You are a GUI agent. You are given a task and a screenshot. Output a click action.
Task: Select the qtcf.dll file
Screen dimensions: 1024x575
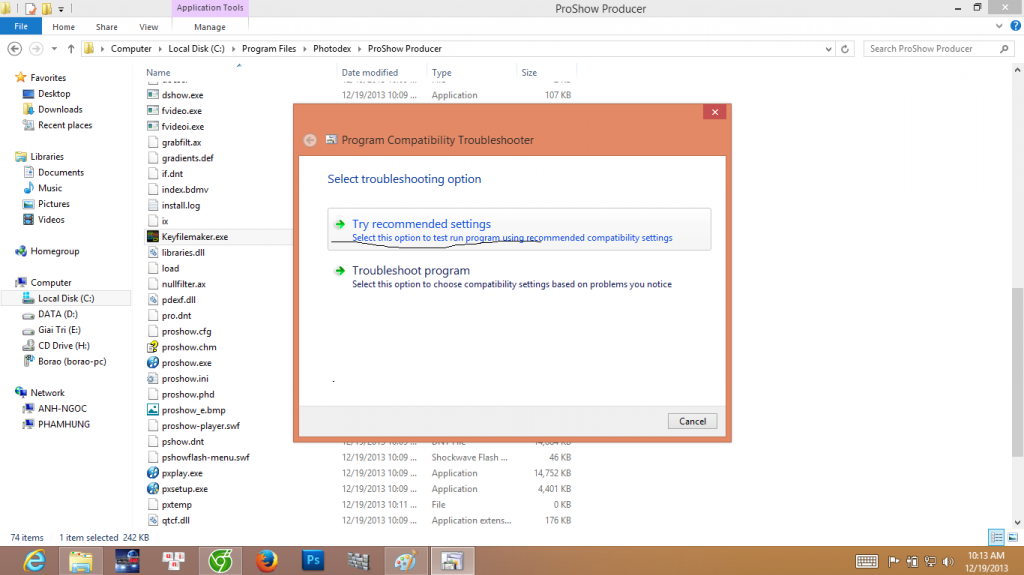(176, 520)
